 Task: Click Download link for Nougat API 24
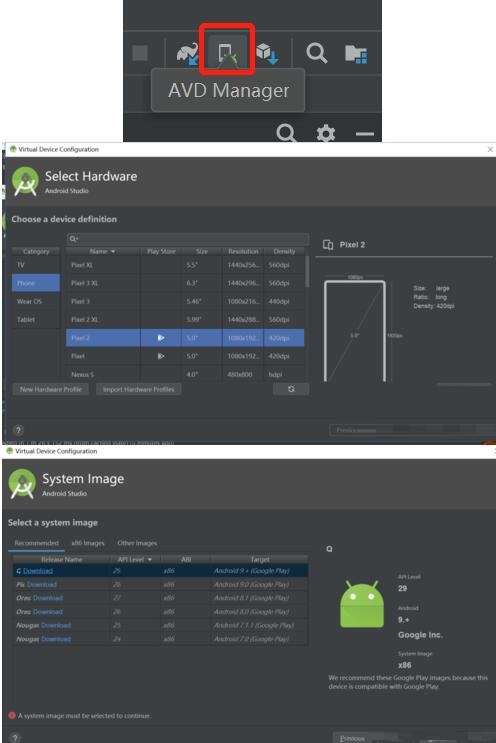point(56,639)
